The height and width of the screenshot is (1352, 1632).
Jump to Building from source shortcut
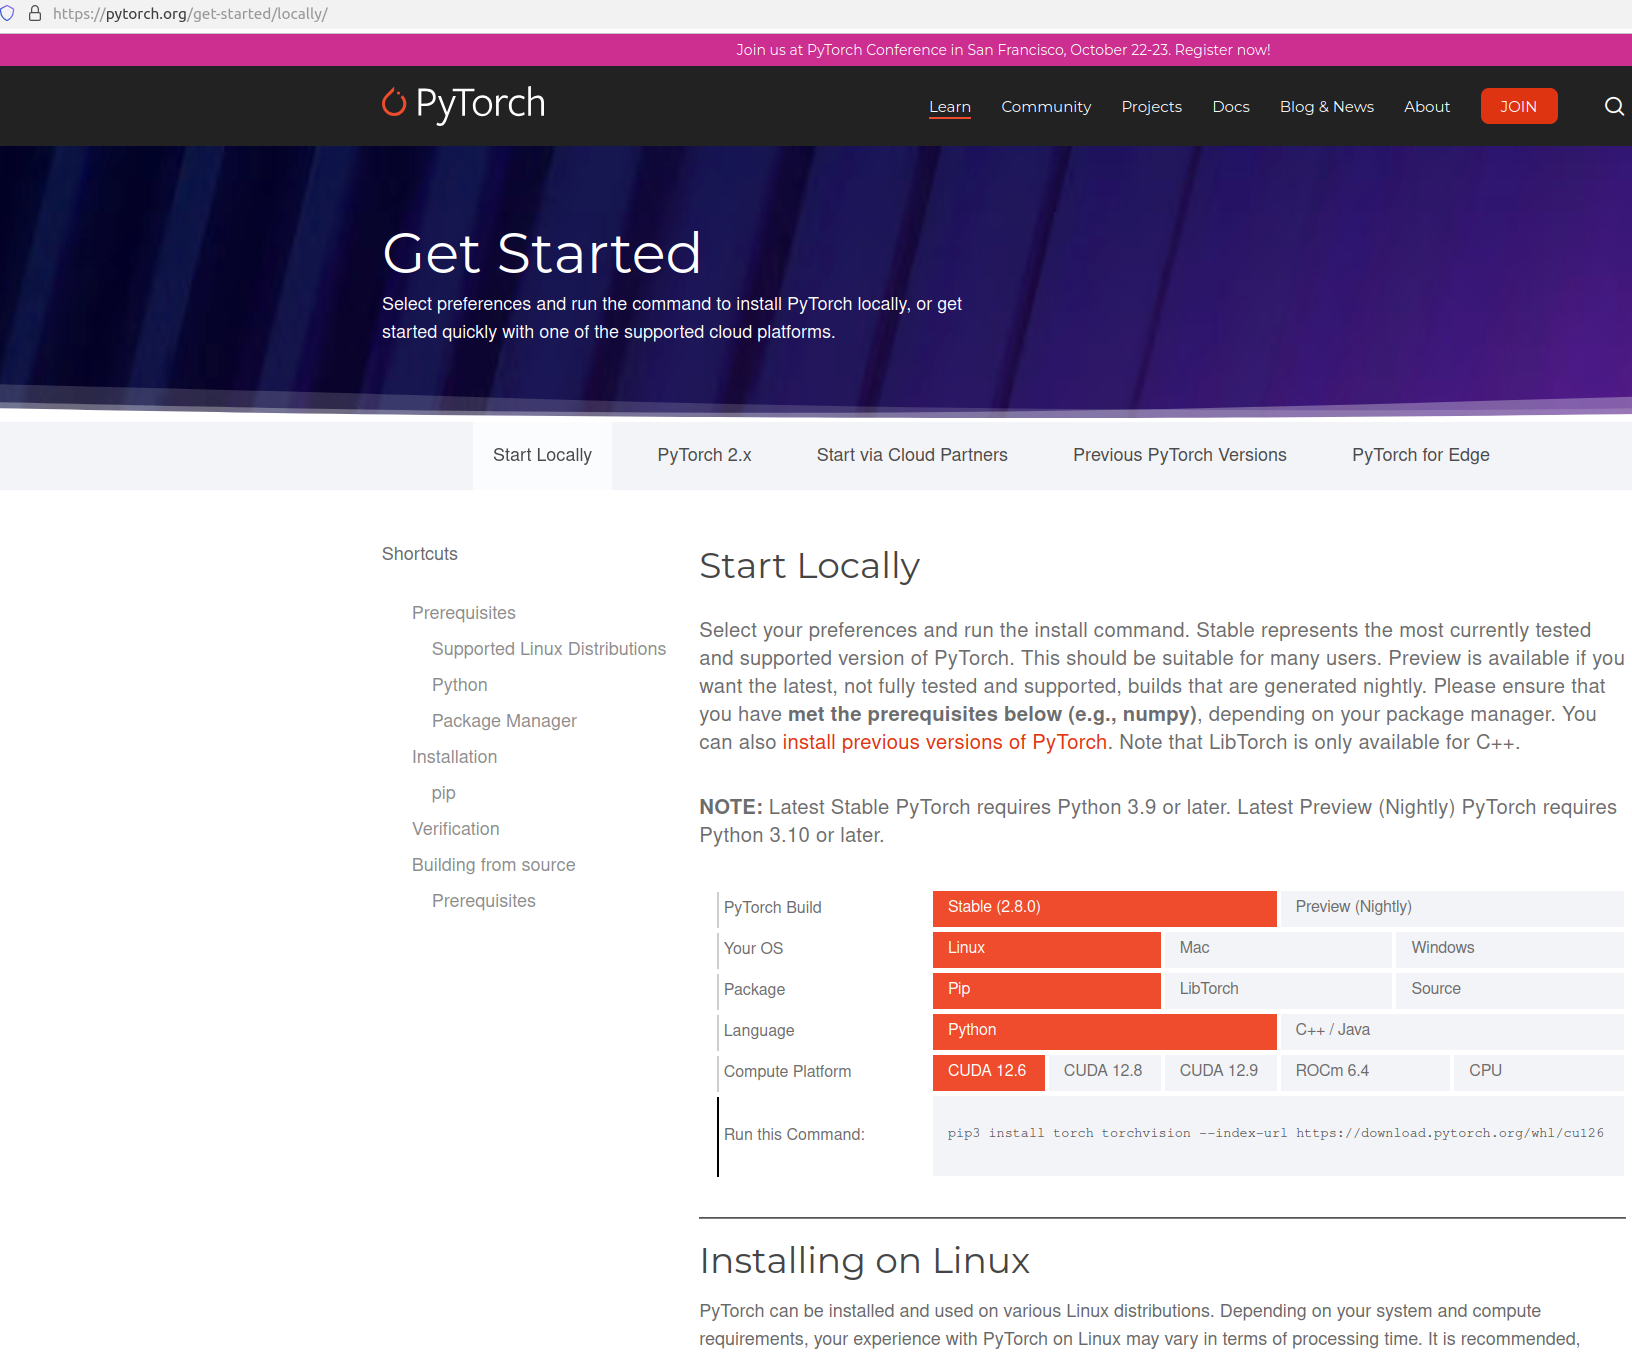(x=494, y=865)
